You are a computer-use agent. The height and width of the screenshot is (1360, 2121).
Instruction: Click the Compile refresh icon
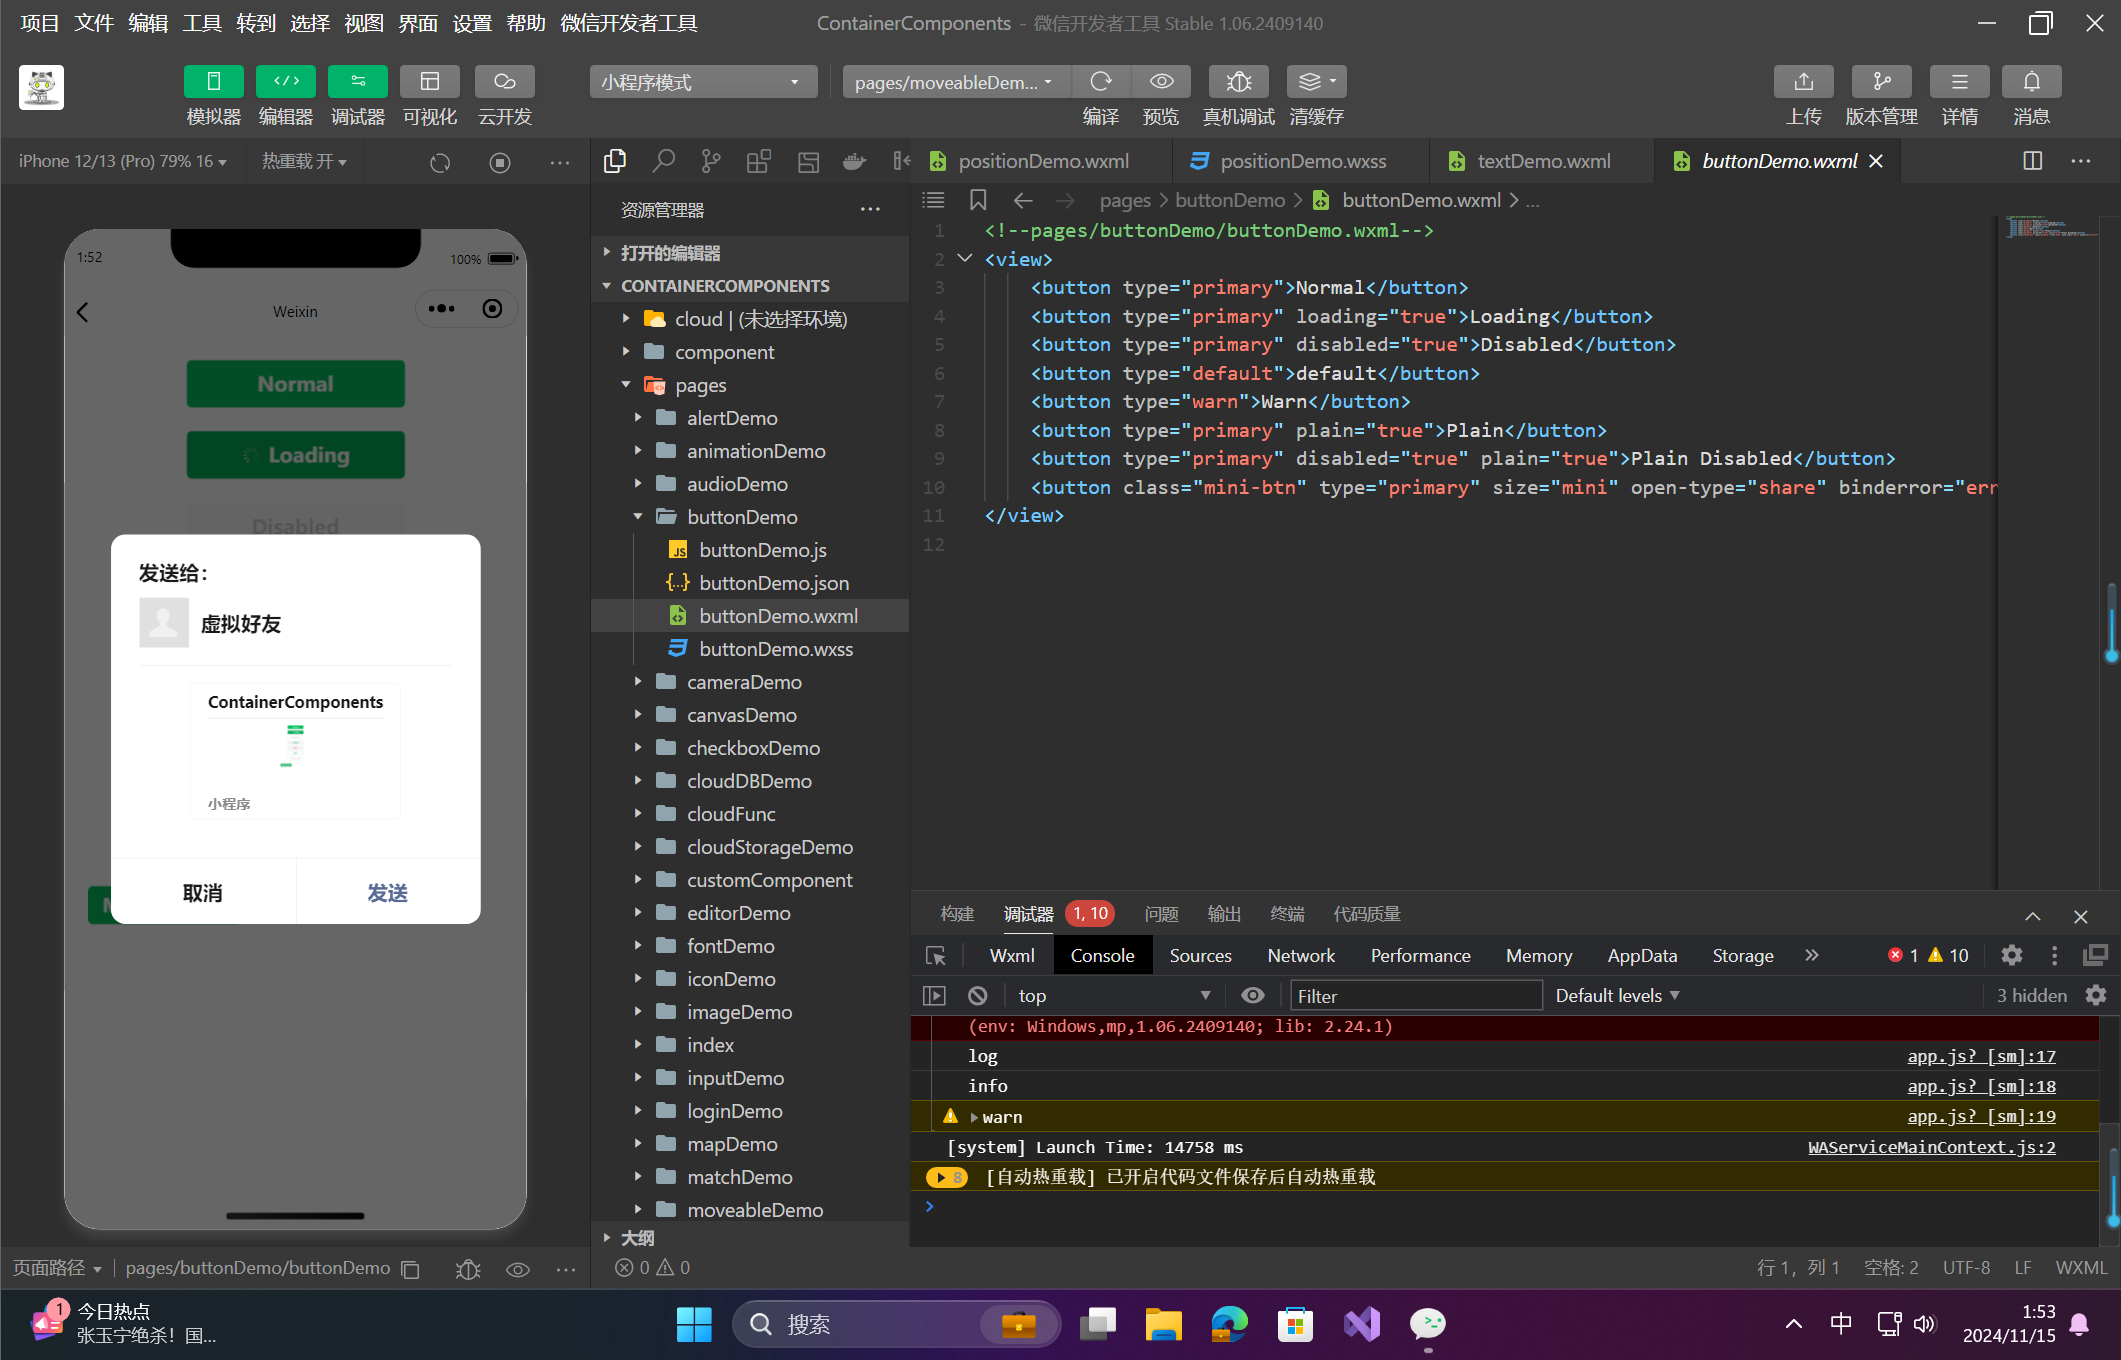click(1100, 81)
